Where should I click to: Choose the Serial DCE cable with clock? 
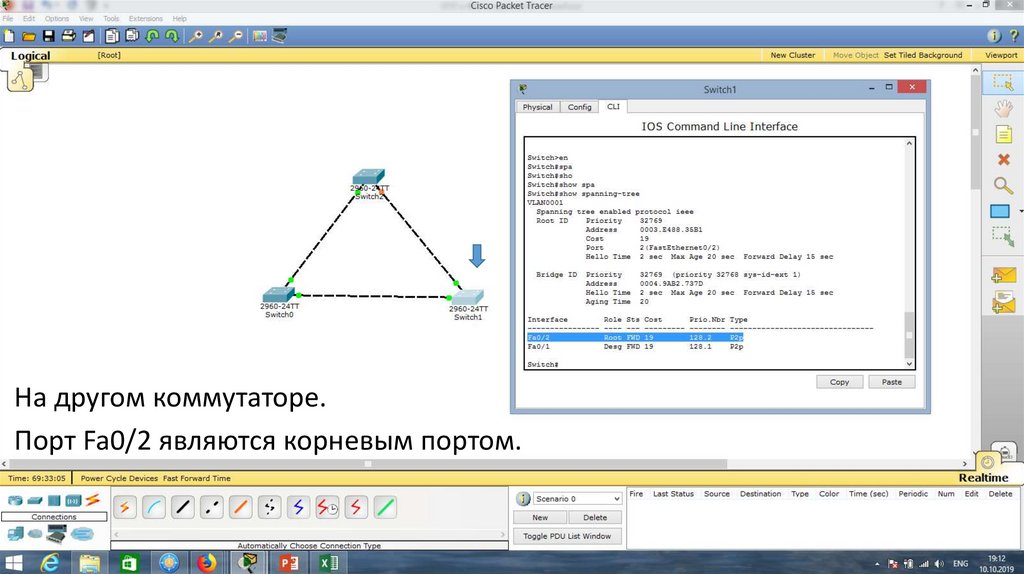327,507
